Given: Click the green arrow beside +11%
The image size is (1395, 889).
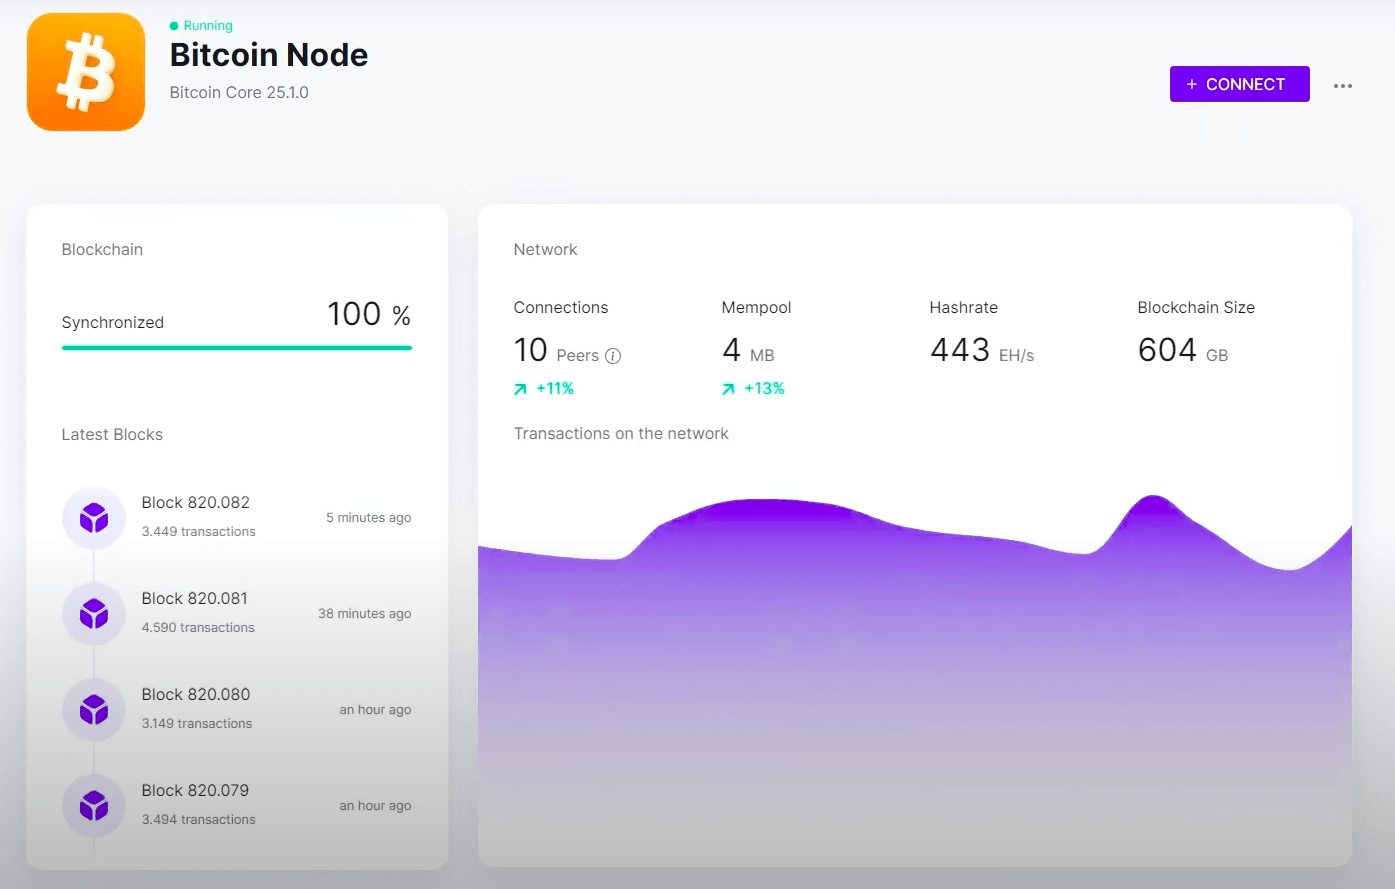Looking at the screenshot, I should (520, 389).
